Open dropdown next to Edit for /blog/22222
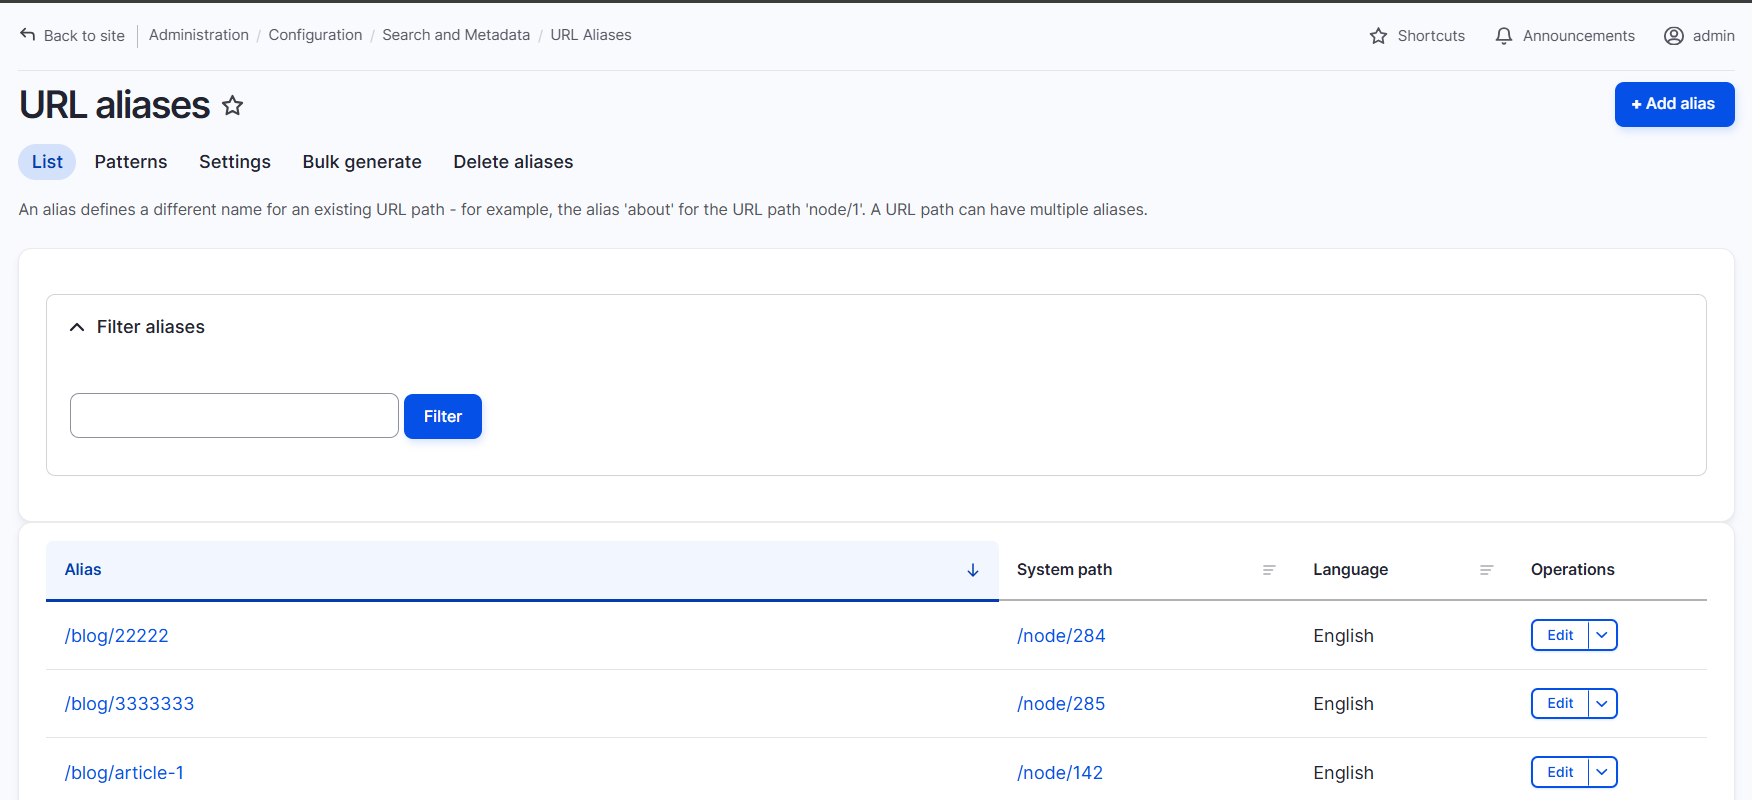Image resolution: width=1752 pixels, height=800 pixels. 1602,635
